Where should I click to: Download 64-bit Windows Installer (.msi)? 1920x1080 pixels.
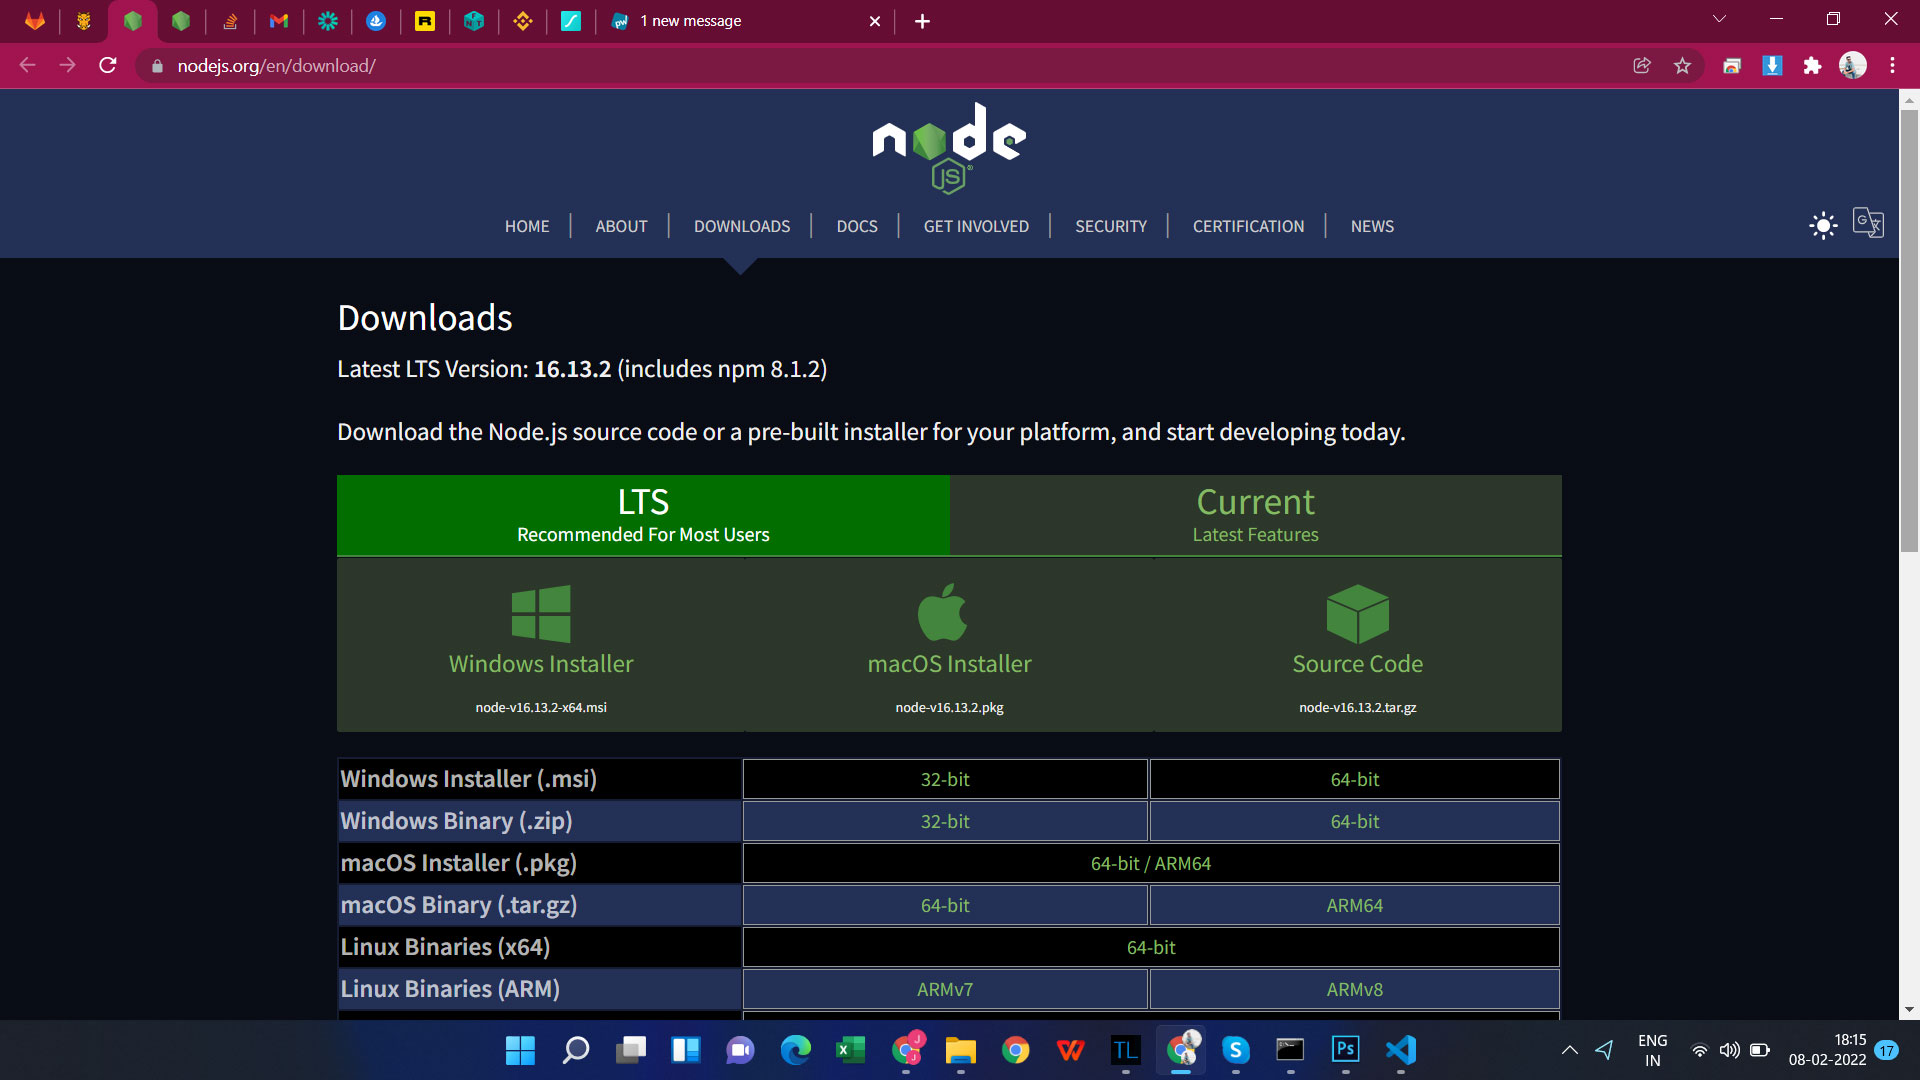point(1354,779)
